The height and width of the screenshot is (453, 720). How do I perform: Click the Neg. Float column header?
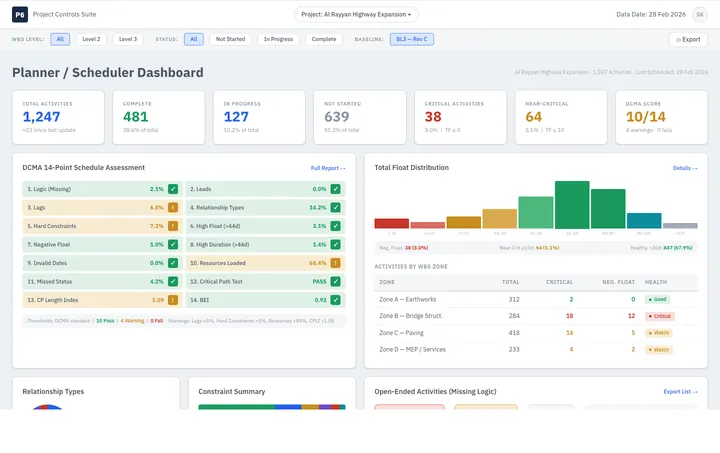pyautogui.click(x=619, y=282)
